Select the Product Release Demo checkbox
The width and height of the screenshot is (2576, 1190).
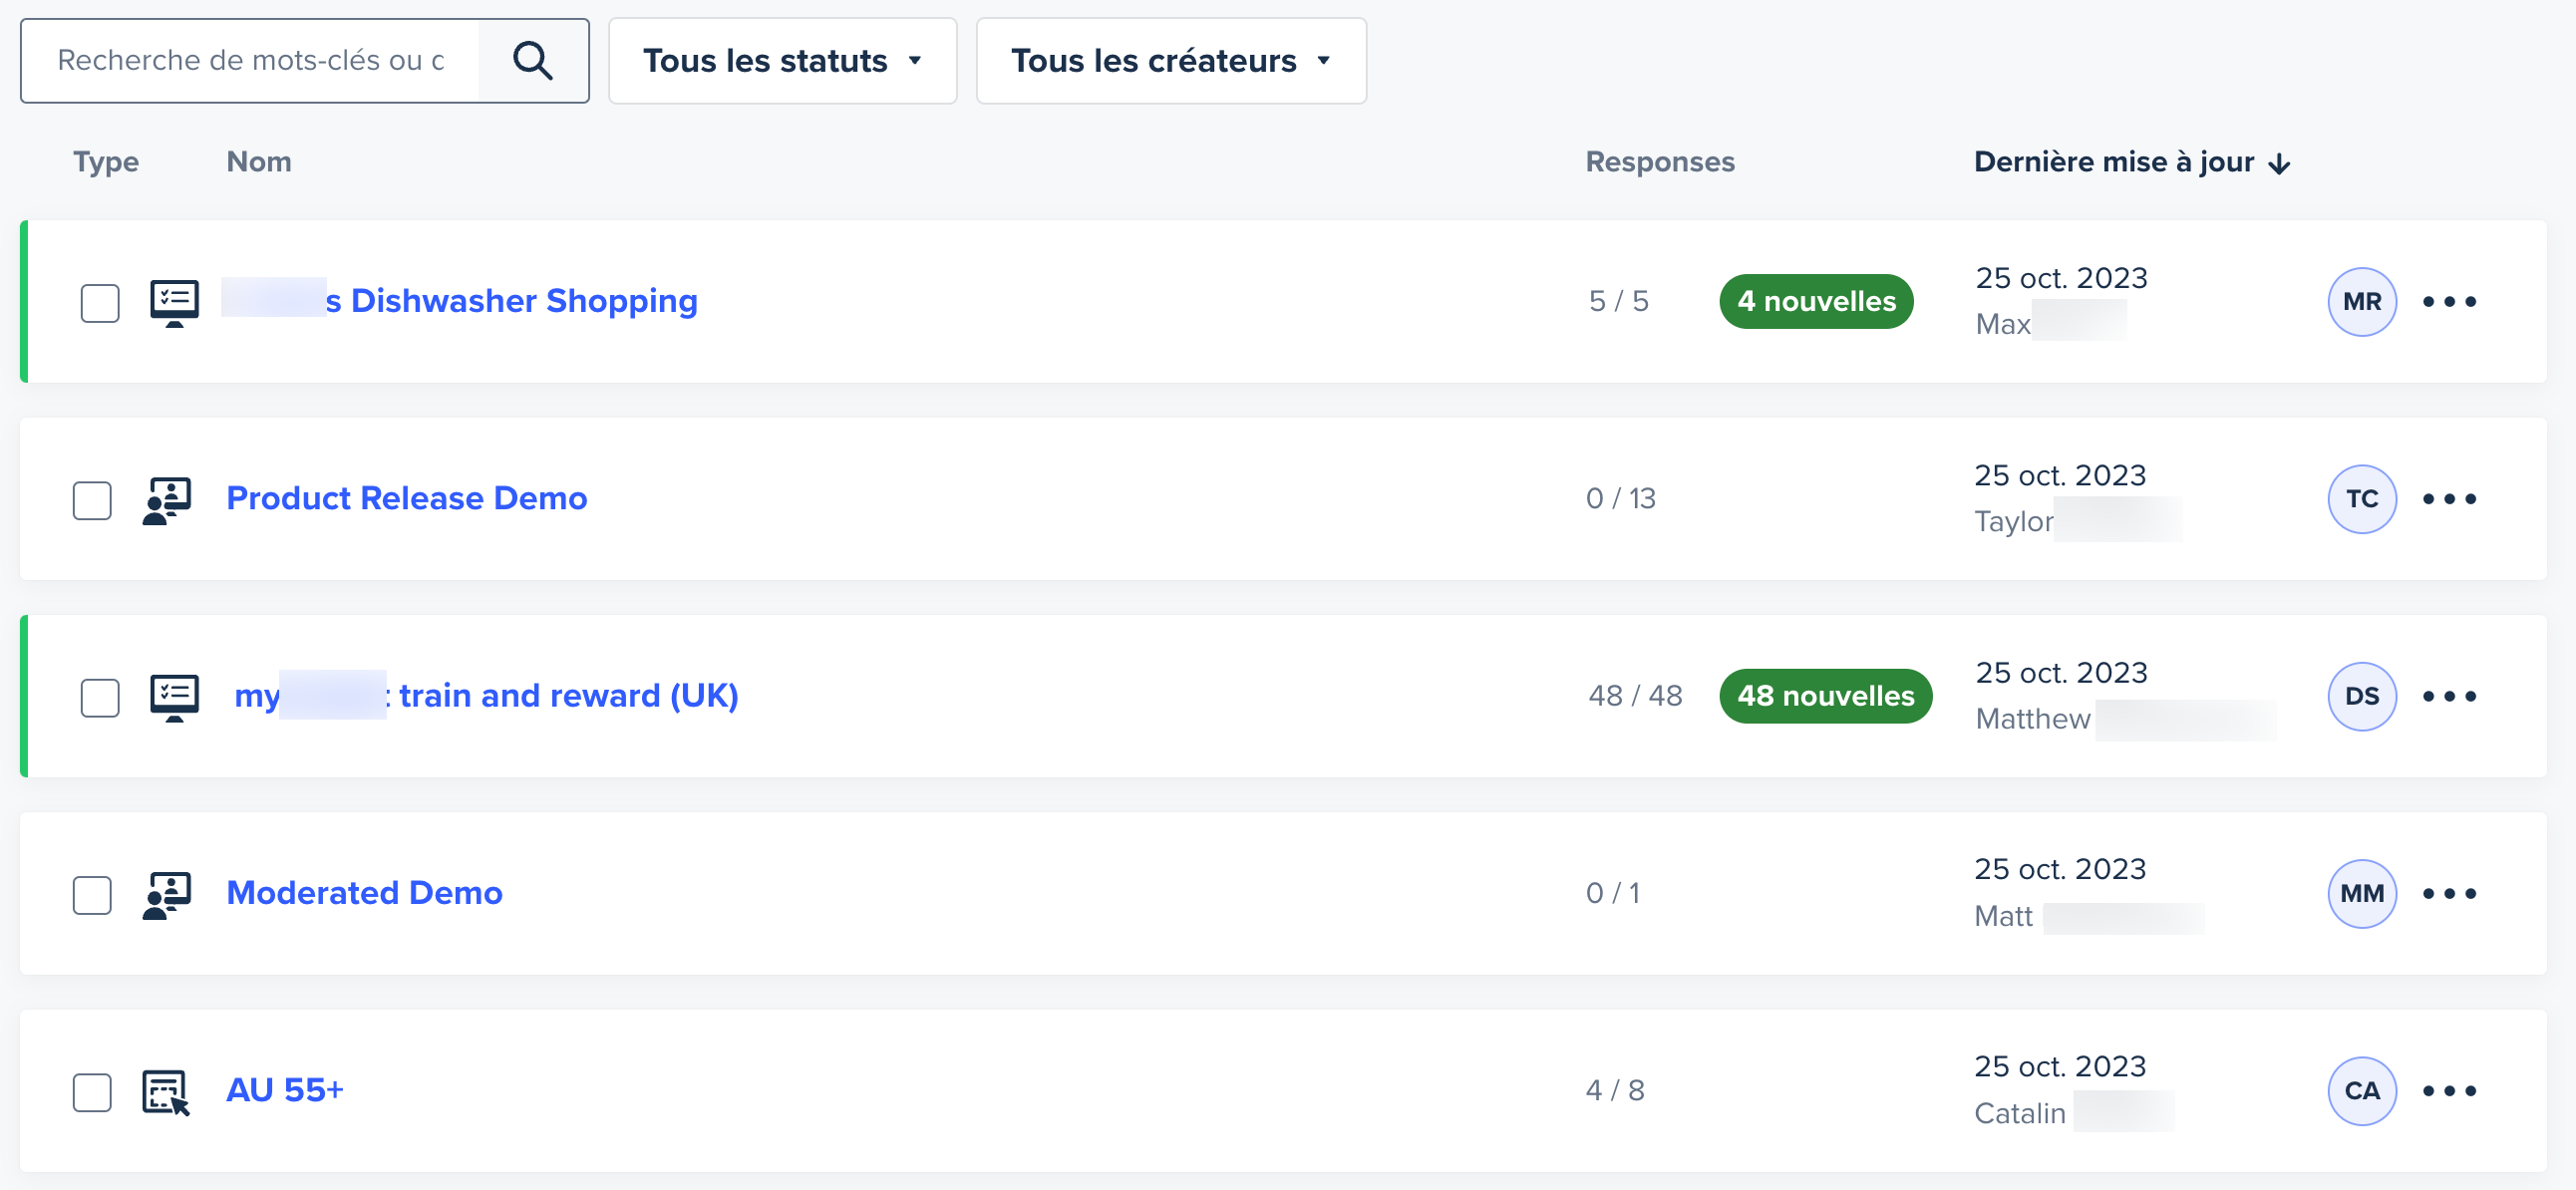92,500
